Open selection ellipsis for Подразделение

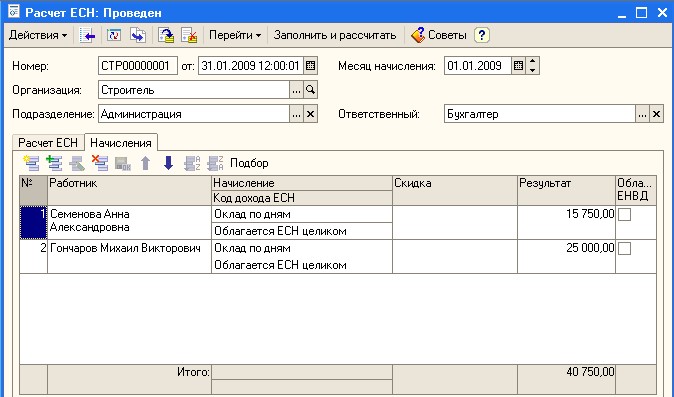pos(296,114)
